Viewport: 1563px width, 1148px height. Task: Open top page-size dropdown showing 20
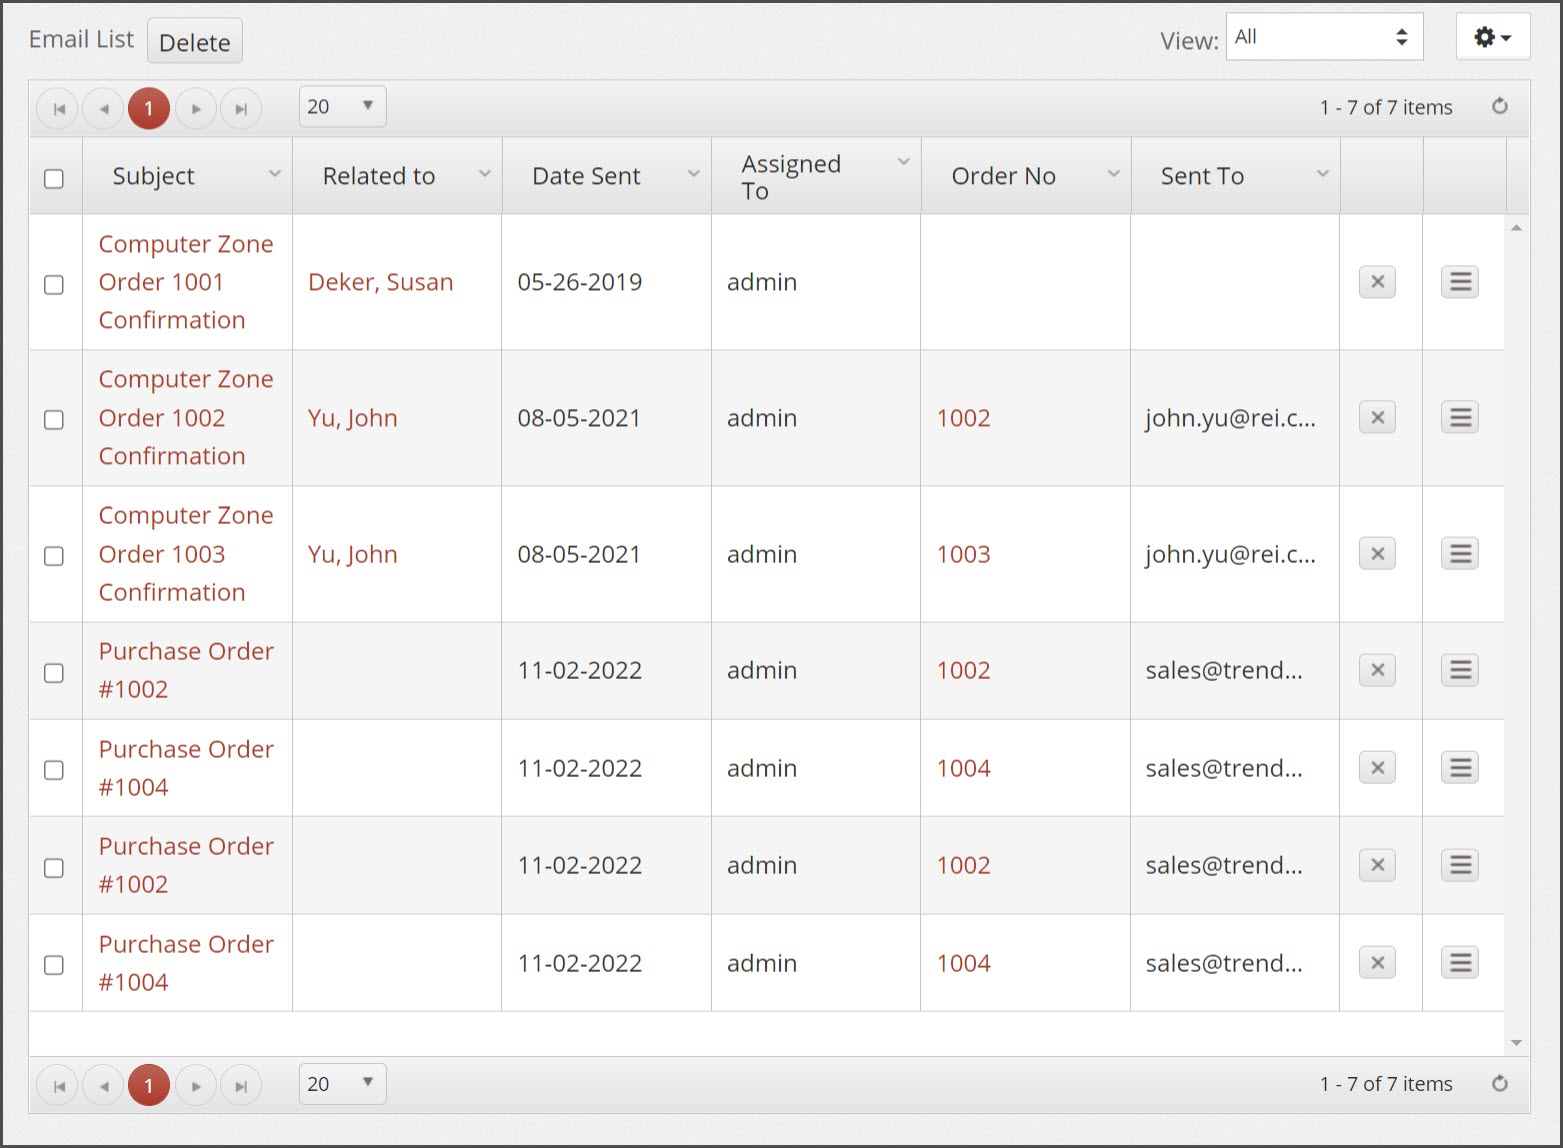(x=342, y=106)
